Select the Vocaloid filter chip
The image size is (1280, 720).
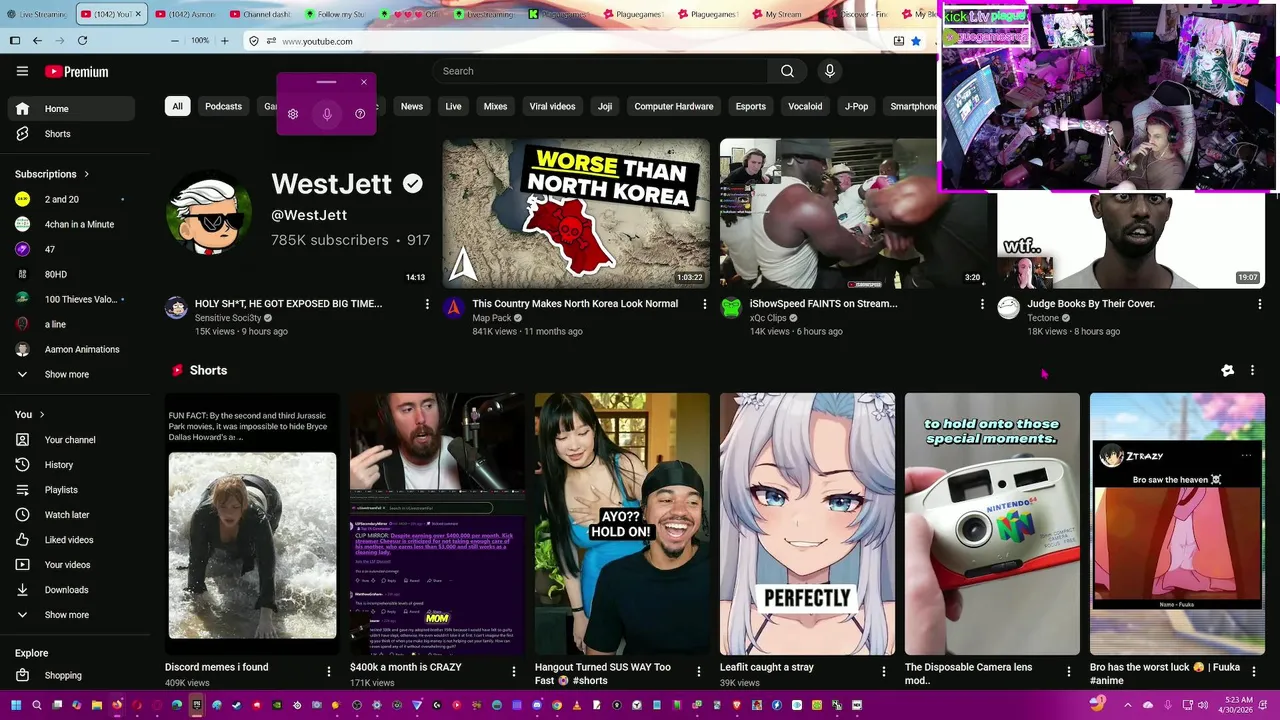pyautogui.click(x=805, y=106)
